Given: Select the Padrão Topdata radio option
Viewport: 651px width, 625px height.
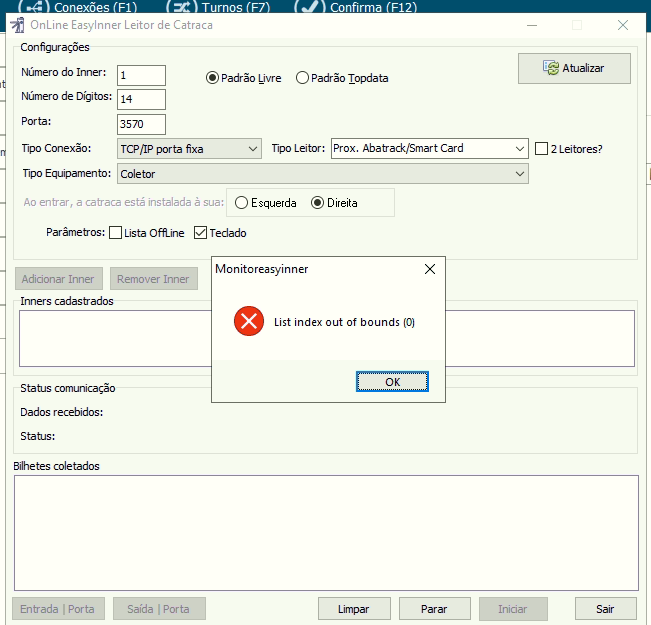Looking at the screenshot, I should 302,78.
